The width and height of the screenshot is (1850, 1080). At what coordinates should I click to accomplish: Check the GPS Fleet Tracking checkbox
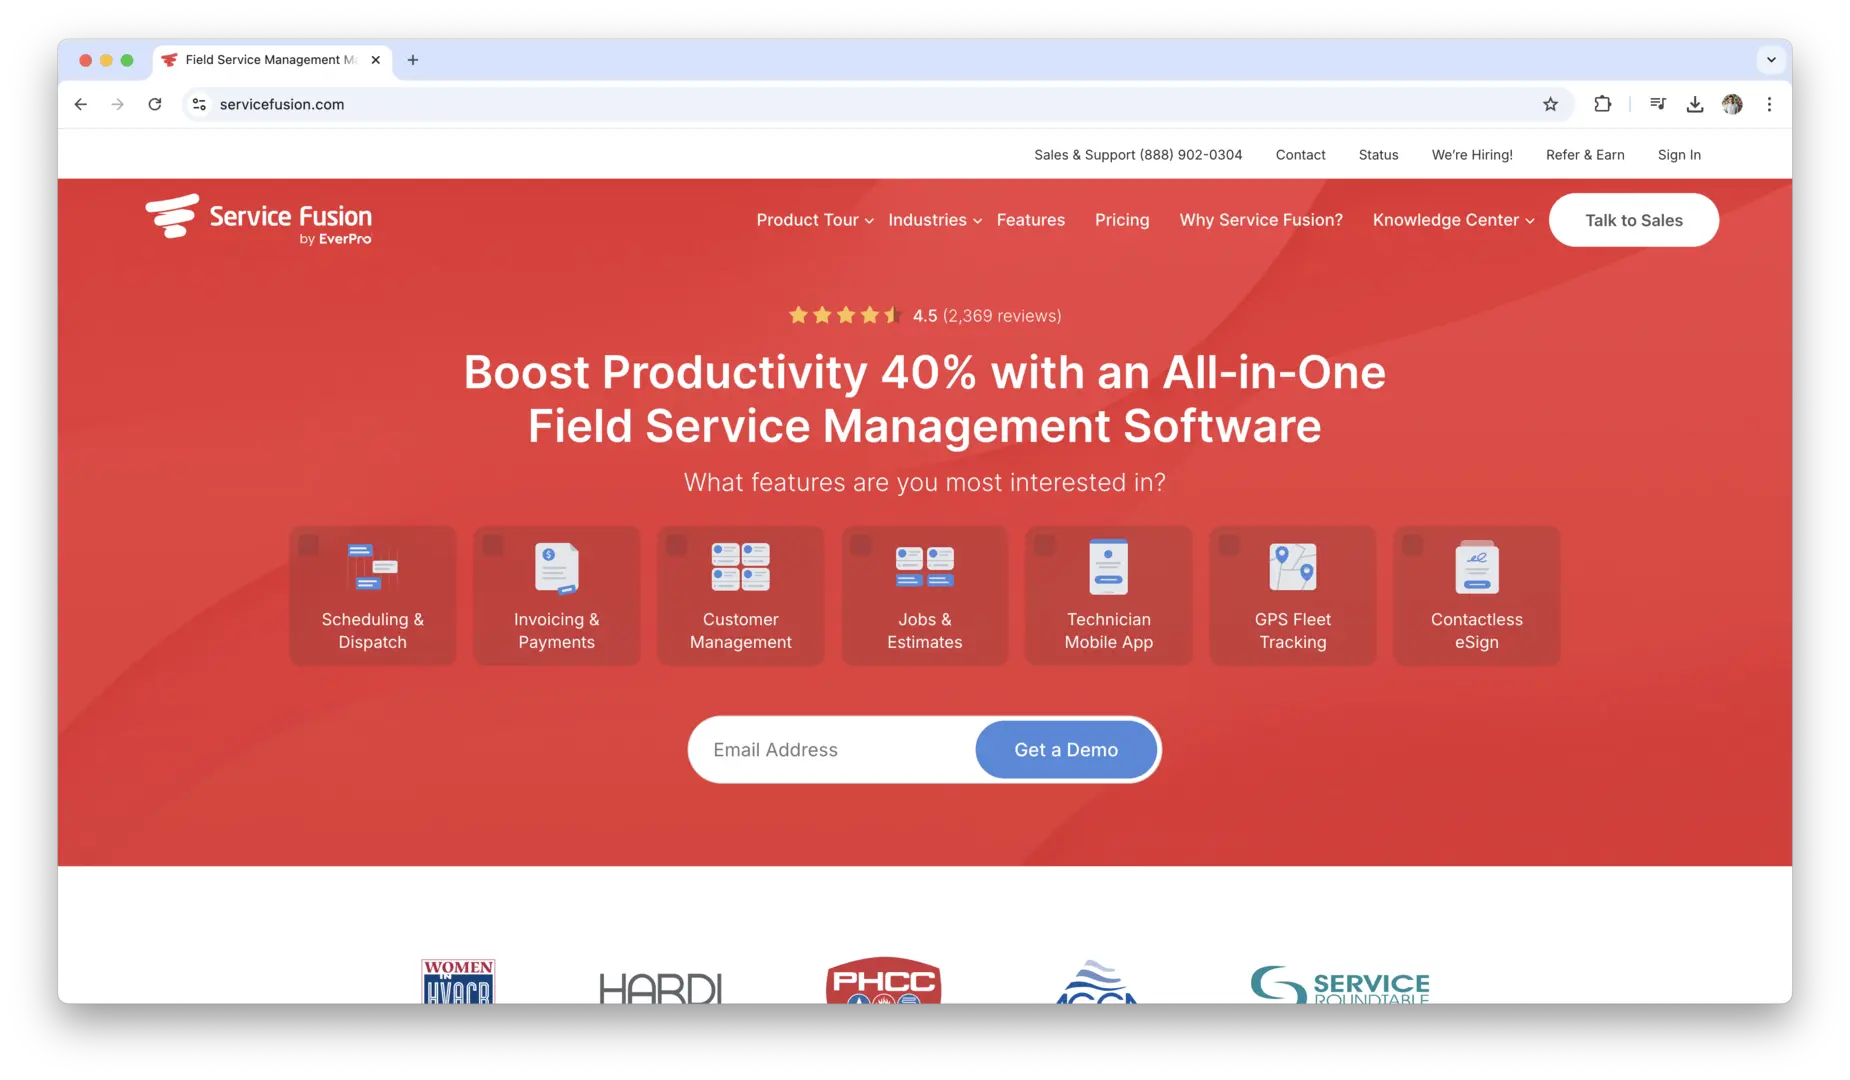click(x=1229, y=545)
